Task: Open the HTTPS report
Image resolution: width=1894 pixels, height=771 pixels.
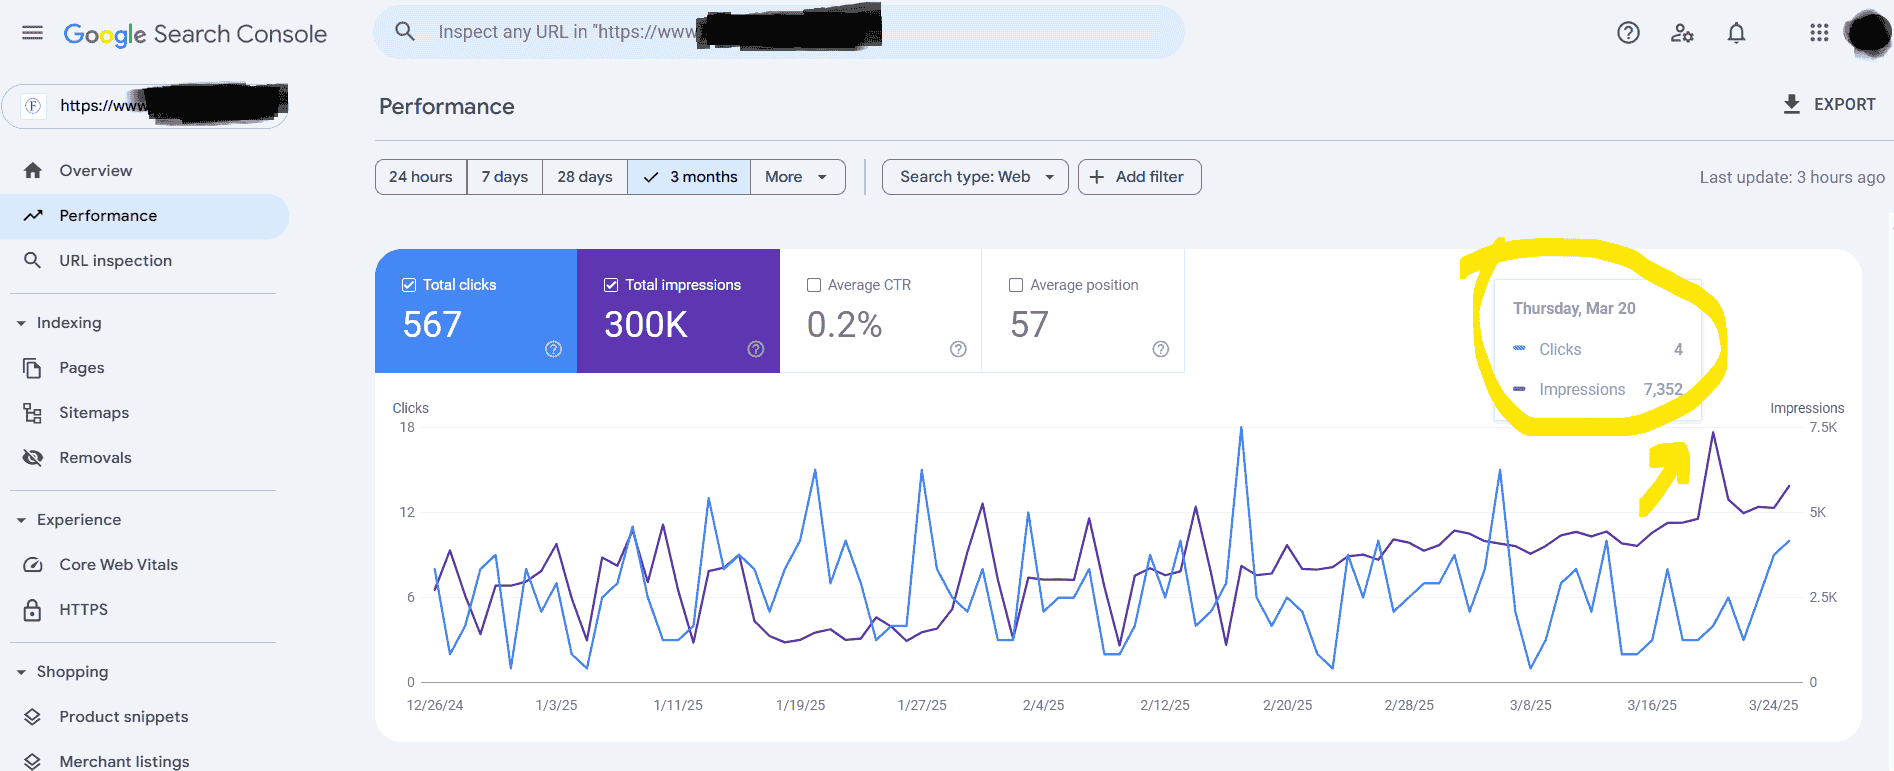Action: point(144,610)
